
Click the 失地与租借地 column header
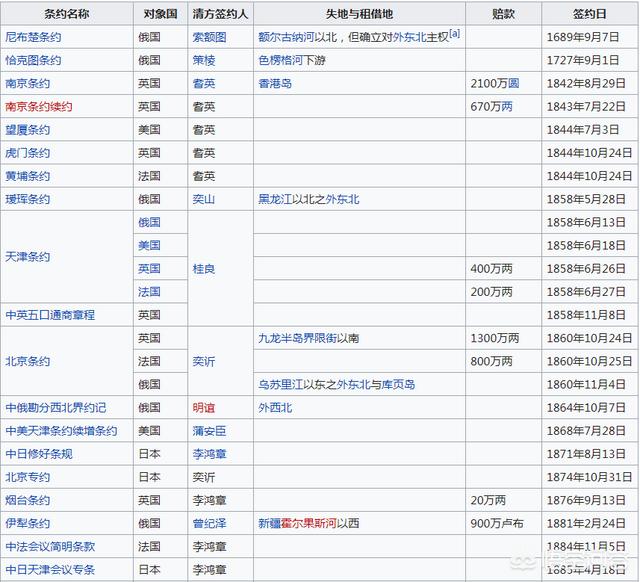pyautogui.click(x=359, y=14)
